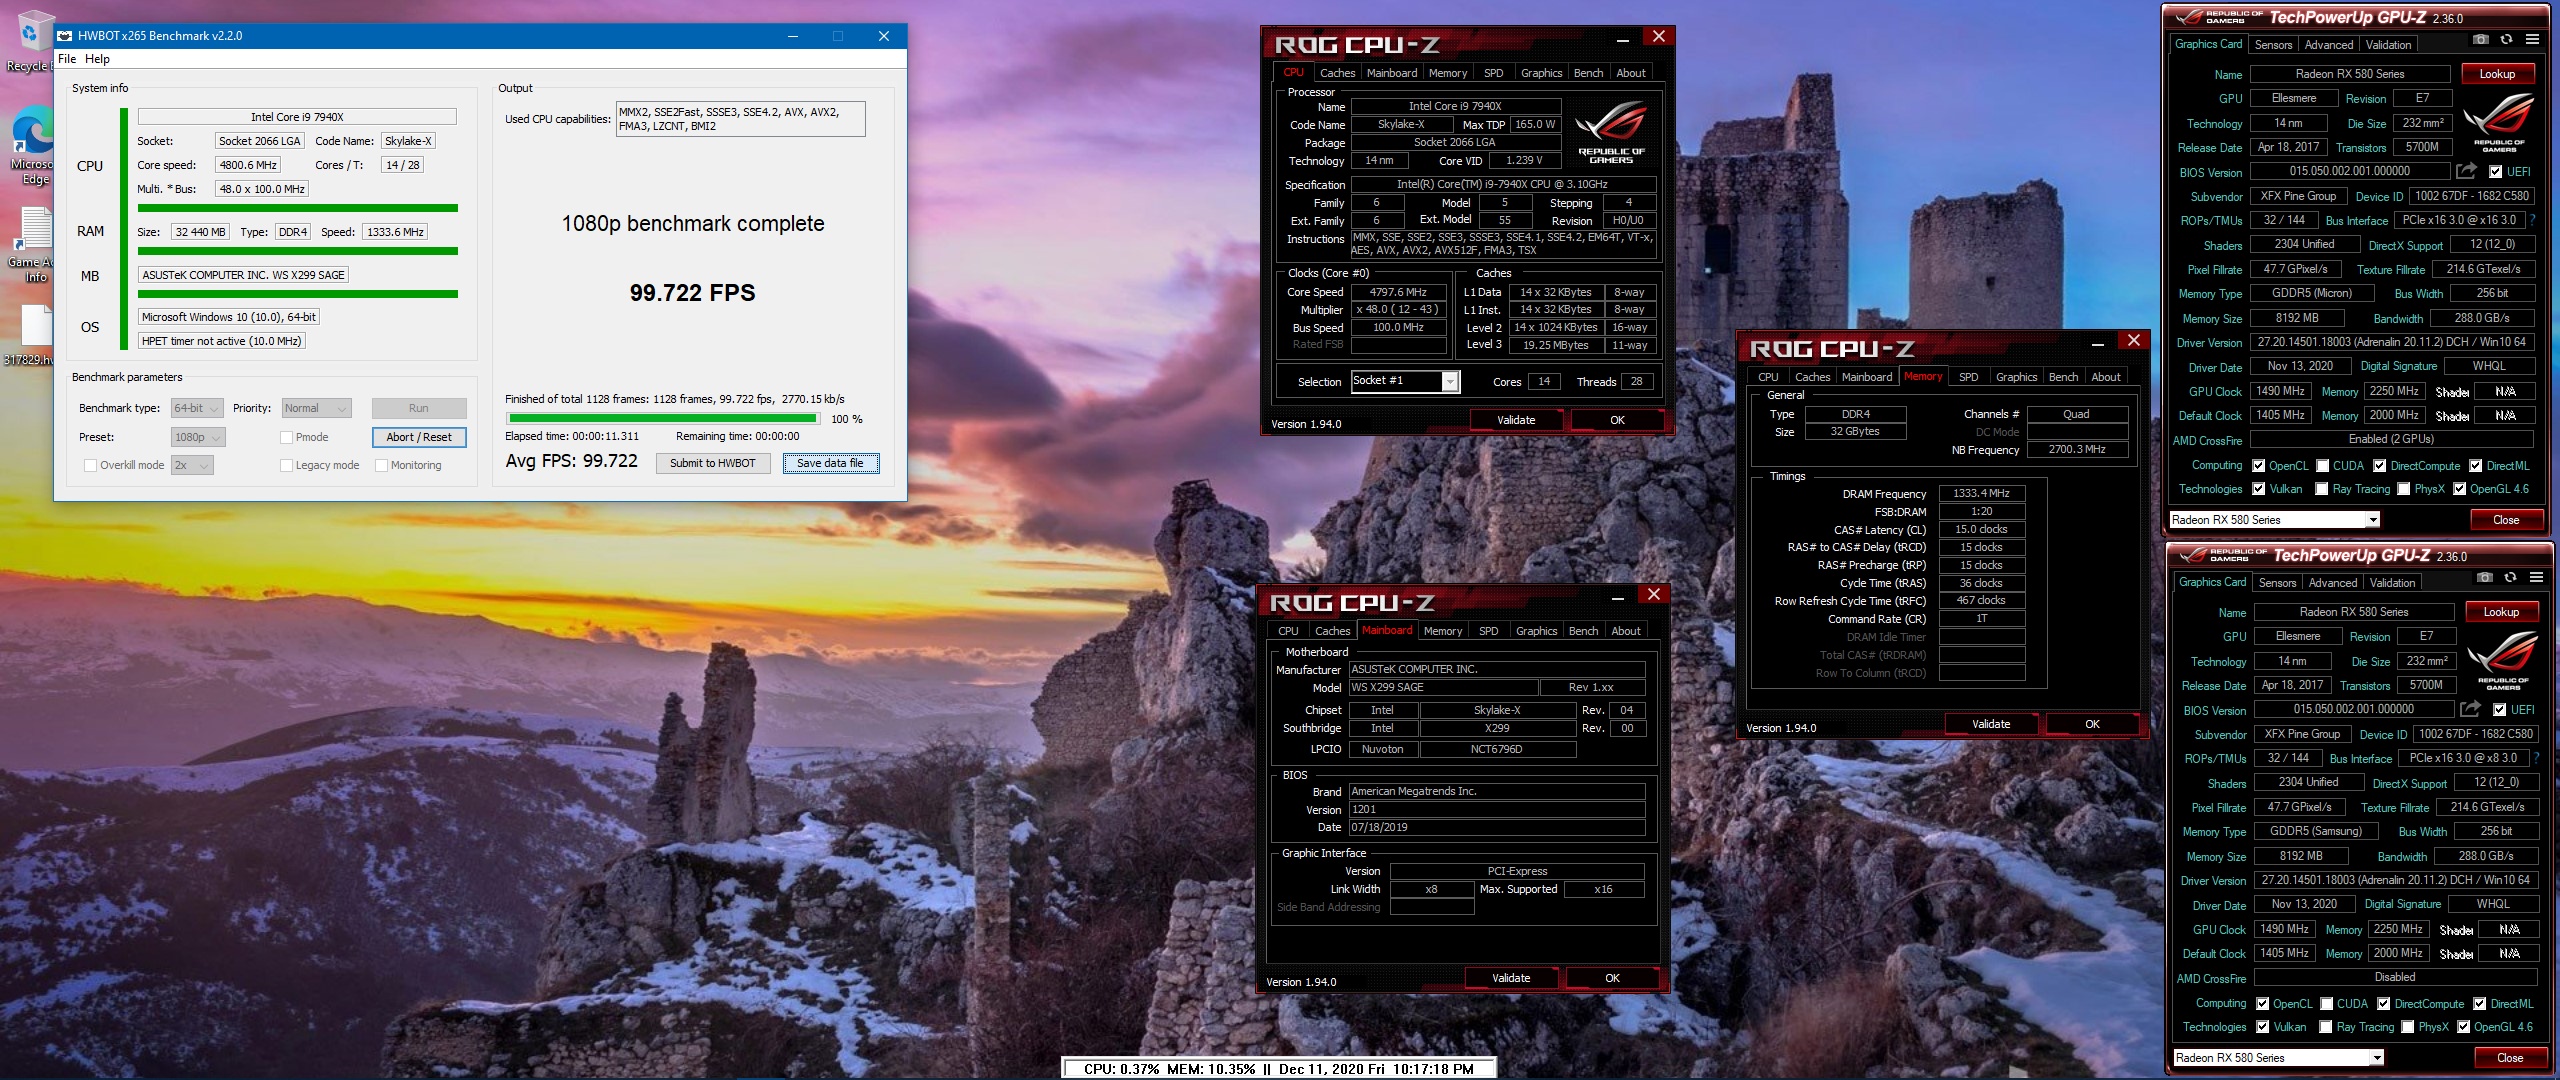The image size is (2560, 1080).
Task: Toggle the Legacy mode checkbox
Action: pos(286,465)
